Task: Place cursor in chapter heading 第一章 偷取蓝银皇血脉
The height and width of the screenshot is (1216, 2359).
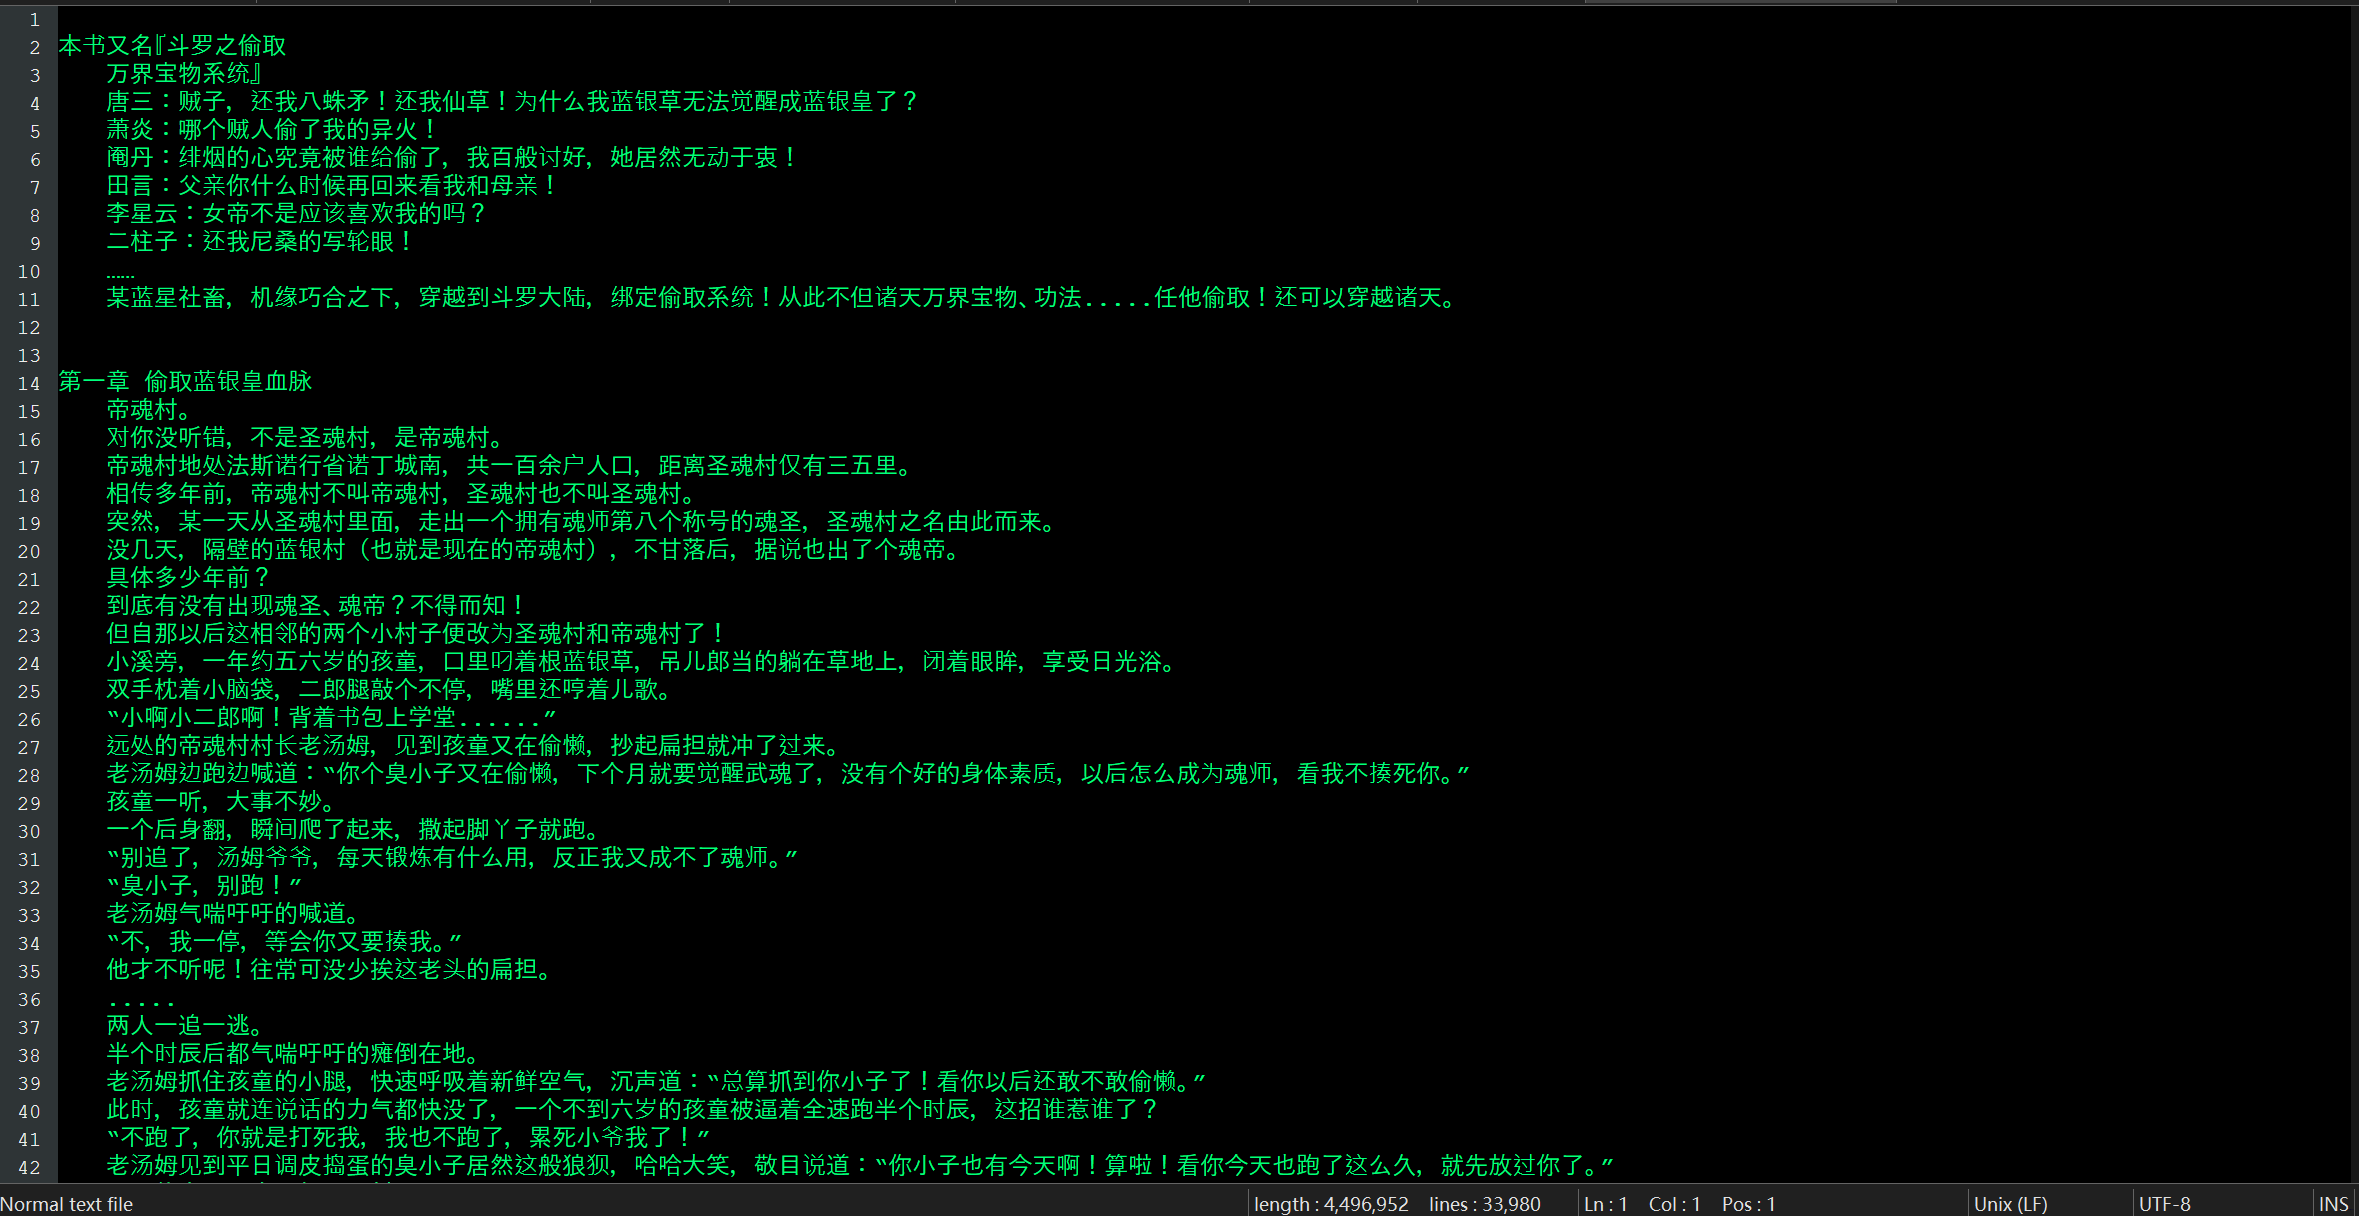Action: click(x=186, y=382)
